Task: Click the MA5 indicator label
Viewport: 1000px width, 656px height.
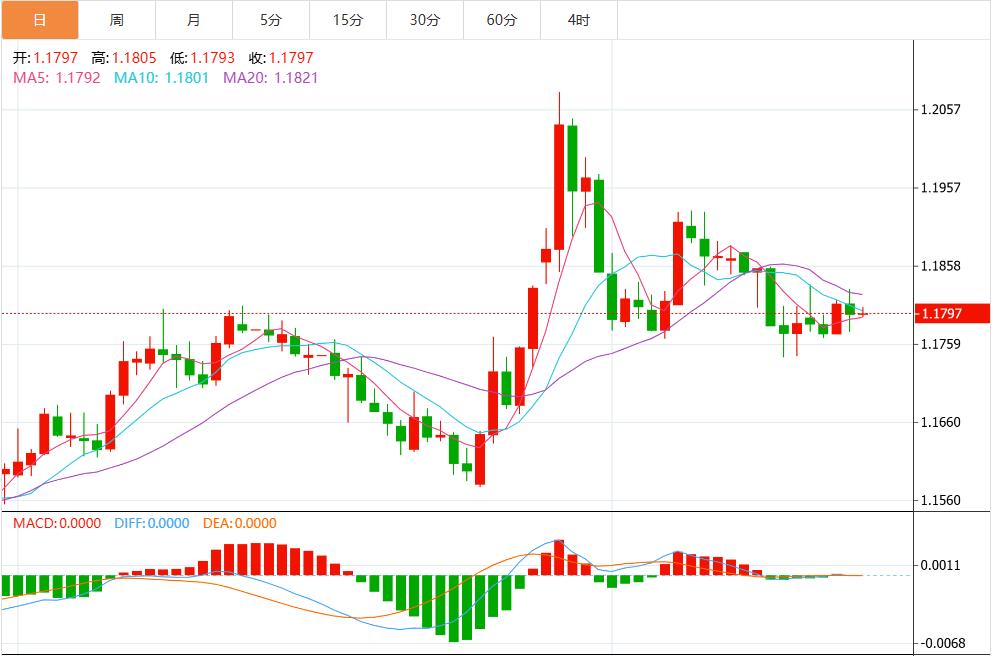Action: tap(56, 77)
